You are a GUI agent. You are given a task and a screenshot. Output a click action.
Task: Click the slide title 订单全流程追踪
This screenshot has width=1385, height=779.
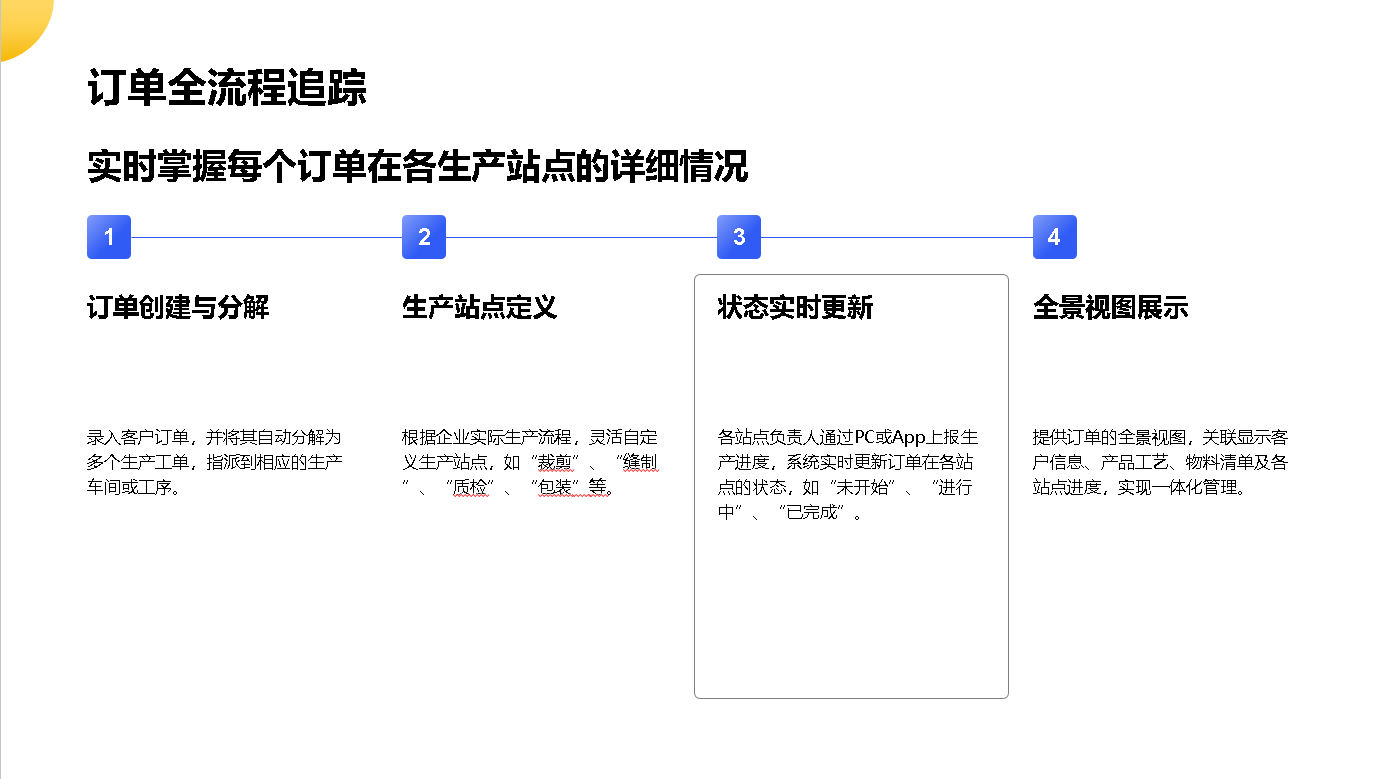(227, 88)
